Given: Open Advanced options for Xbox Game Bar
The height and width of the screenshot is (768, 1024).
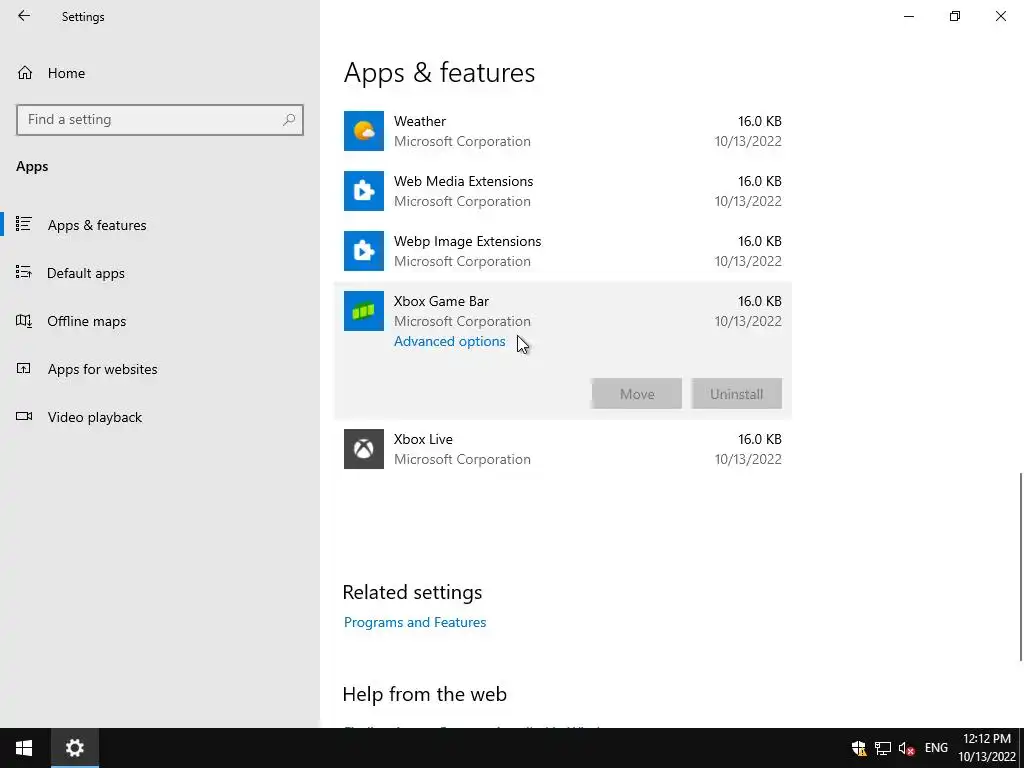Looking at the screenshot, I should (449, 342).
